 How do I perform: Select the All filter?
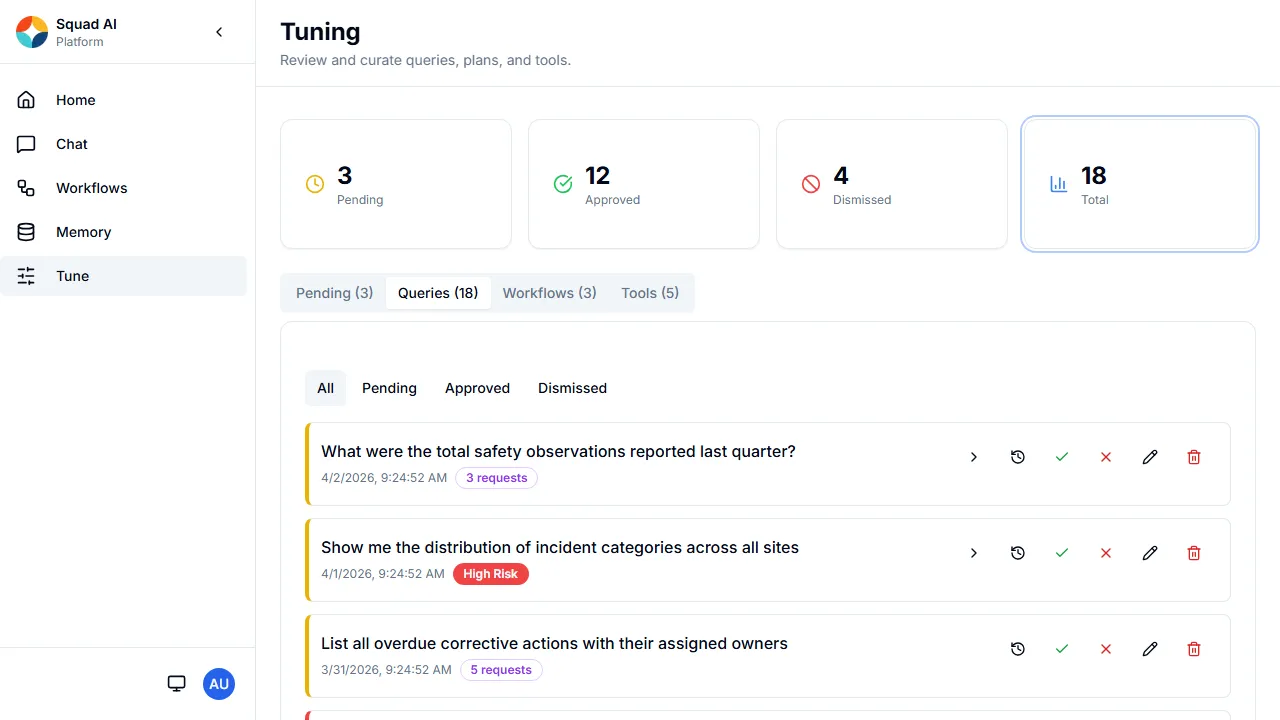click(326, 388)
